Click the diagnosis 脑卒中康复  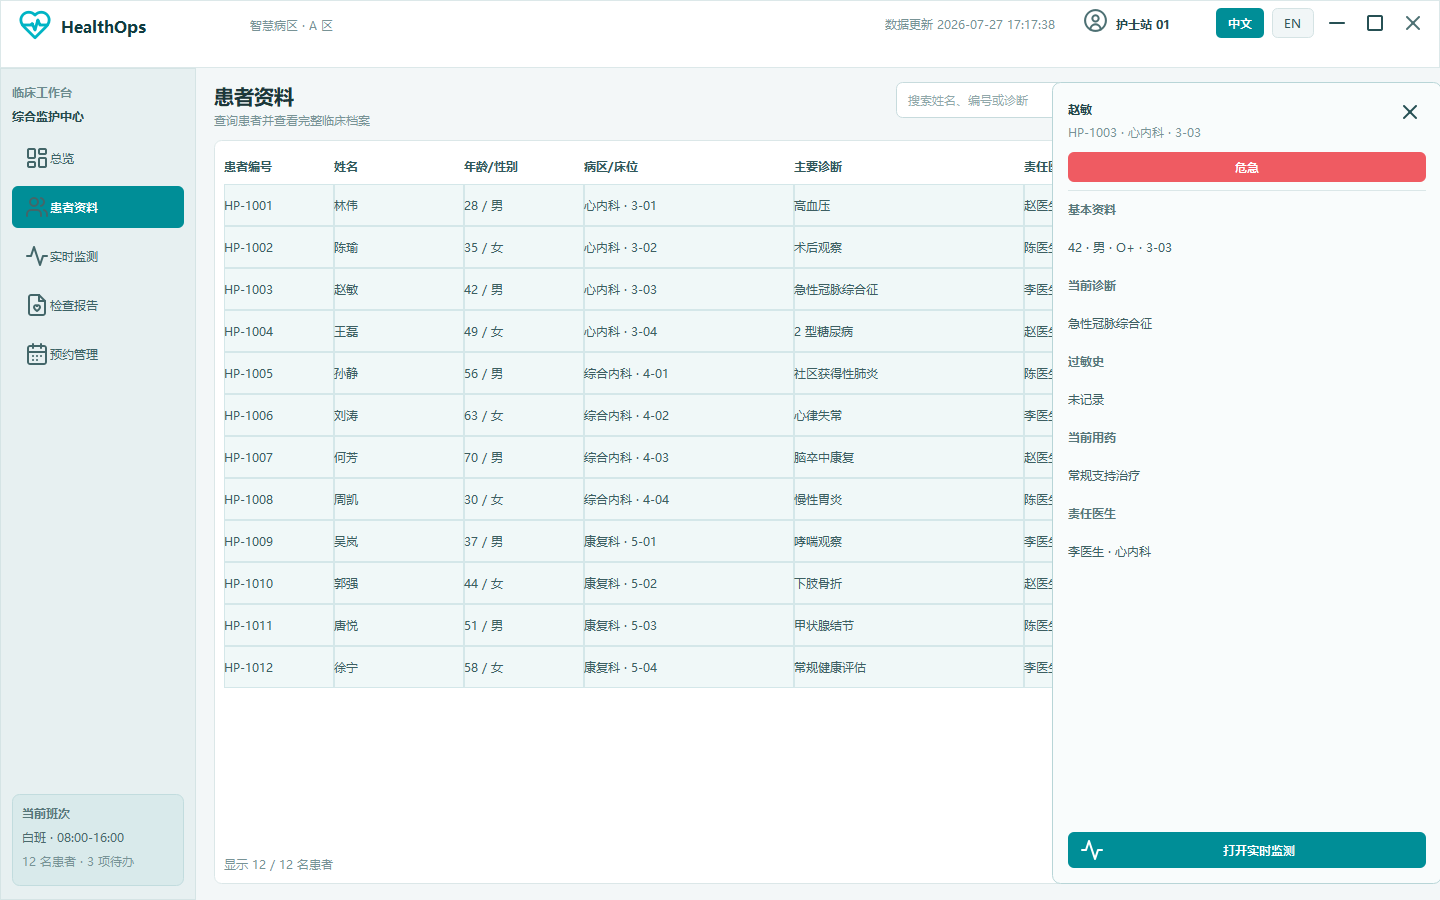[824, 457]
